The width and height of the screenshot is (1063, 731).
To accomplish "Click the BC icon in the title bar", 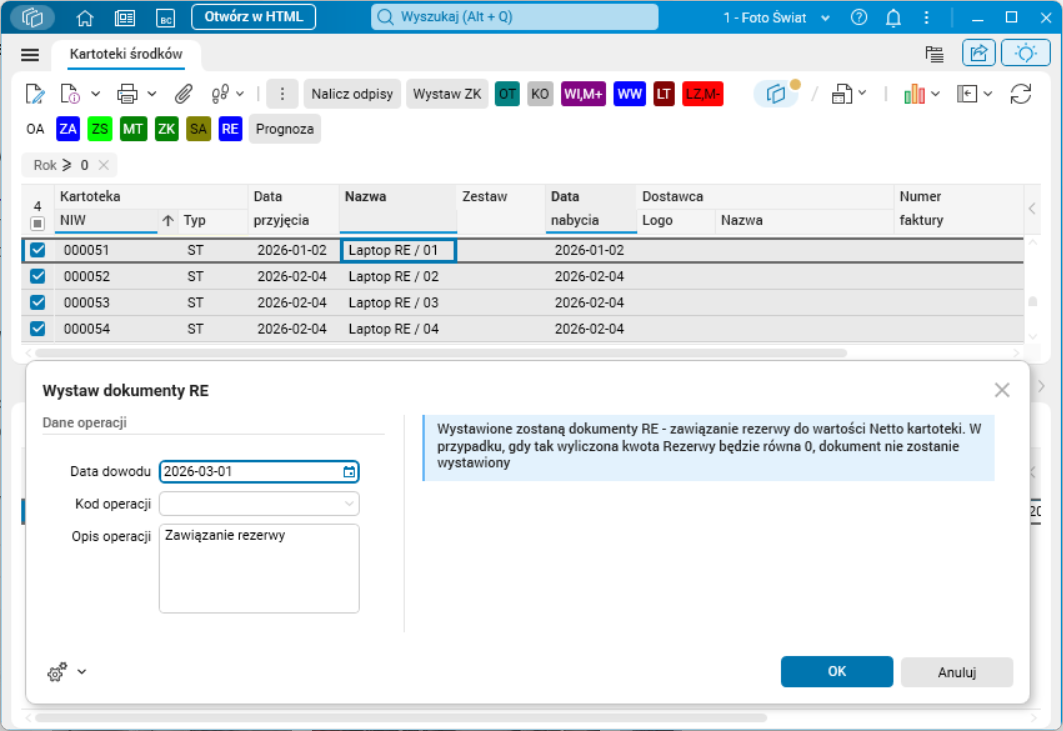I will coord(165,18).
